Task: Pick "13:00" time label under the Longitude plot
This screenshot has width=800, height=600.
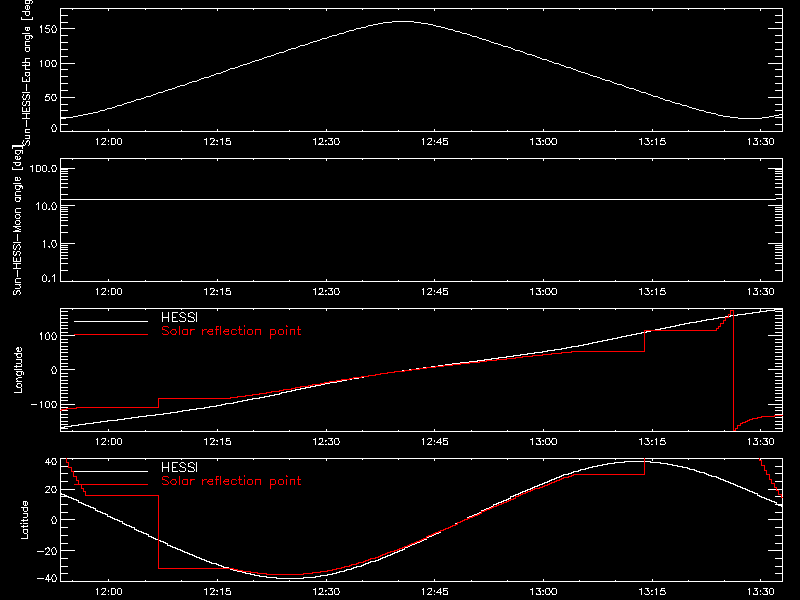Action: pyautogui.click(x=543, y=442)
